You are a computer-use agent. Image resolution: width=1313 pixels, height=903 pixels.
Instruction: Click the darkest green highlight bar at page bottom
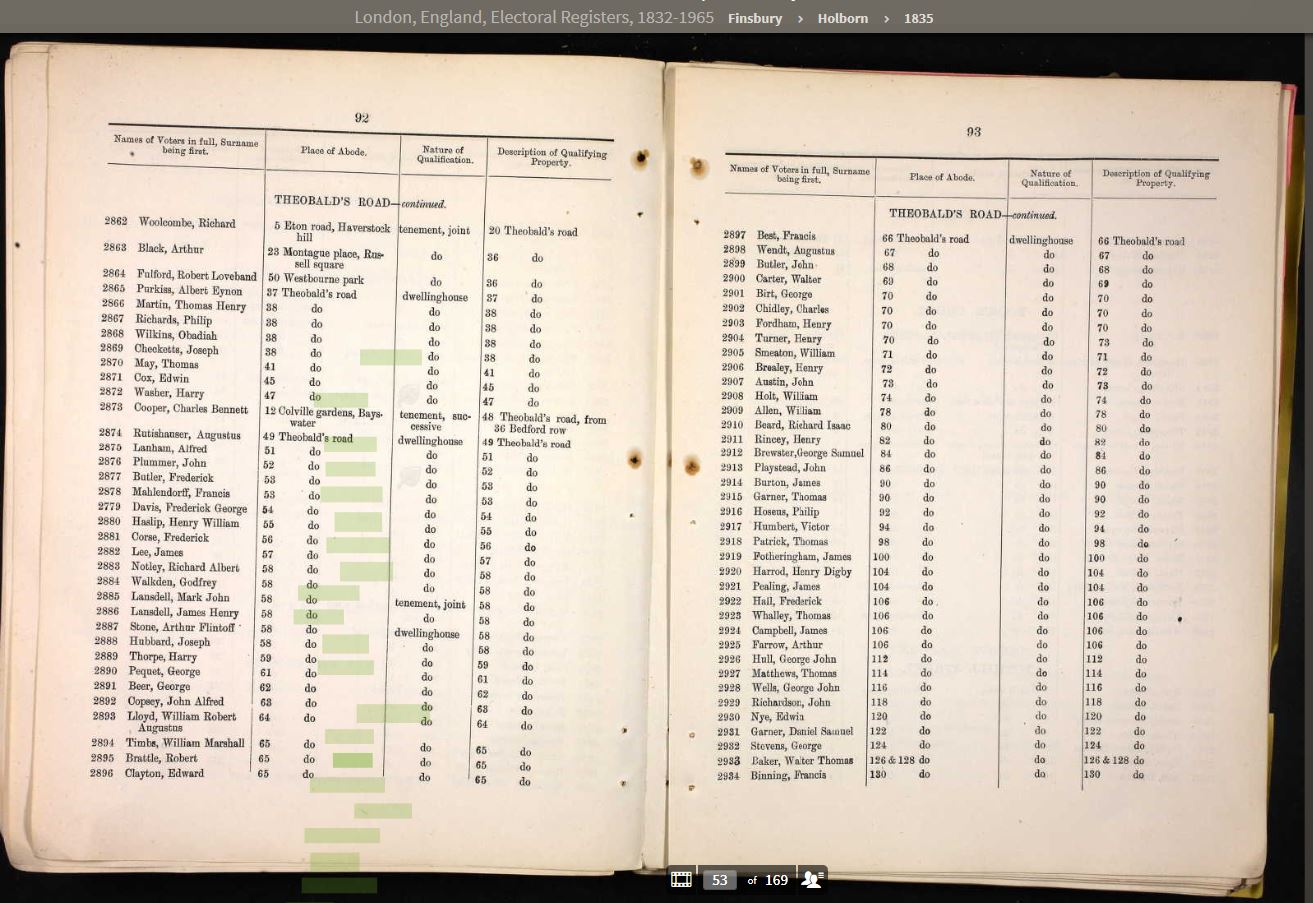click(x=339, y=885)
